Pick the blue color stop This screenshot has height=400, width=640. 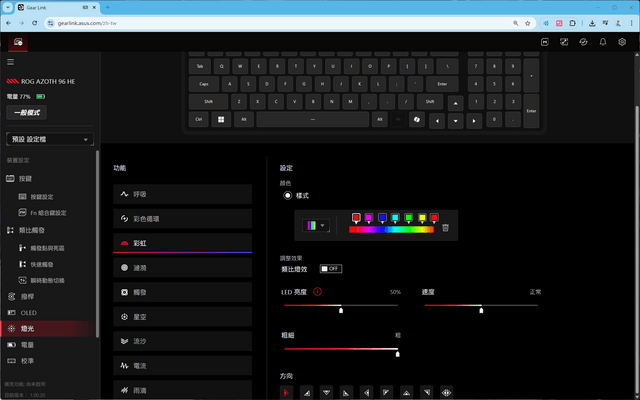tap(382, 218)
